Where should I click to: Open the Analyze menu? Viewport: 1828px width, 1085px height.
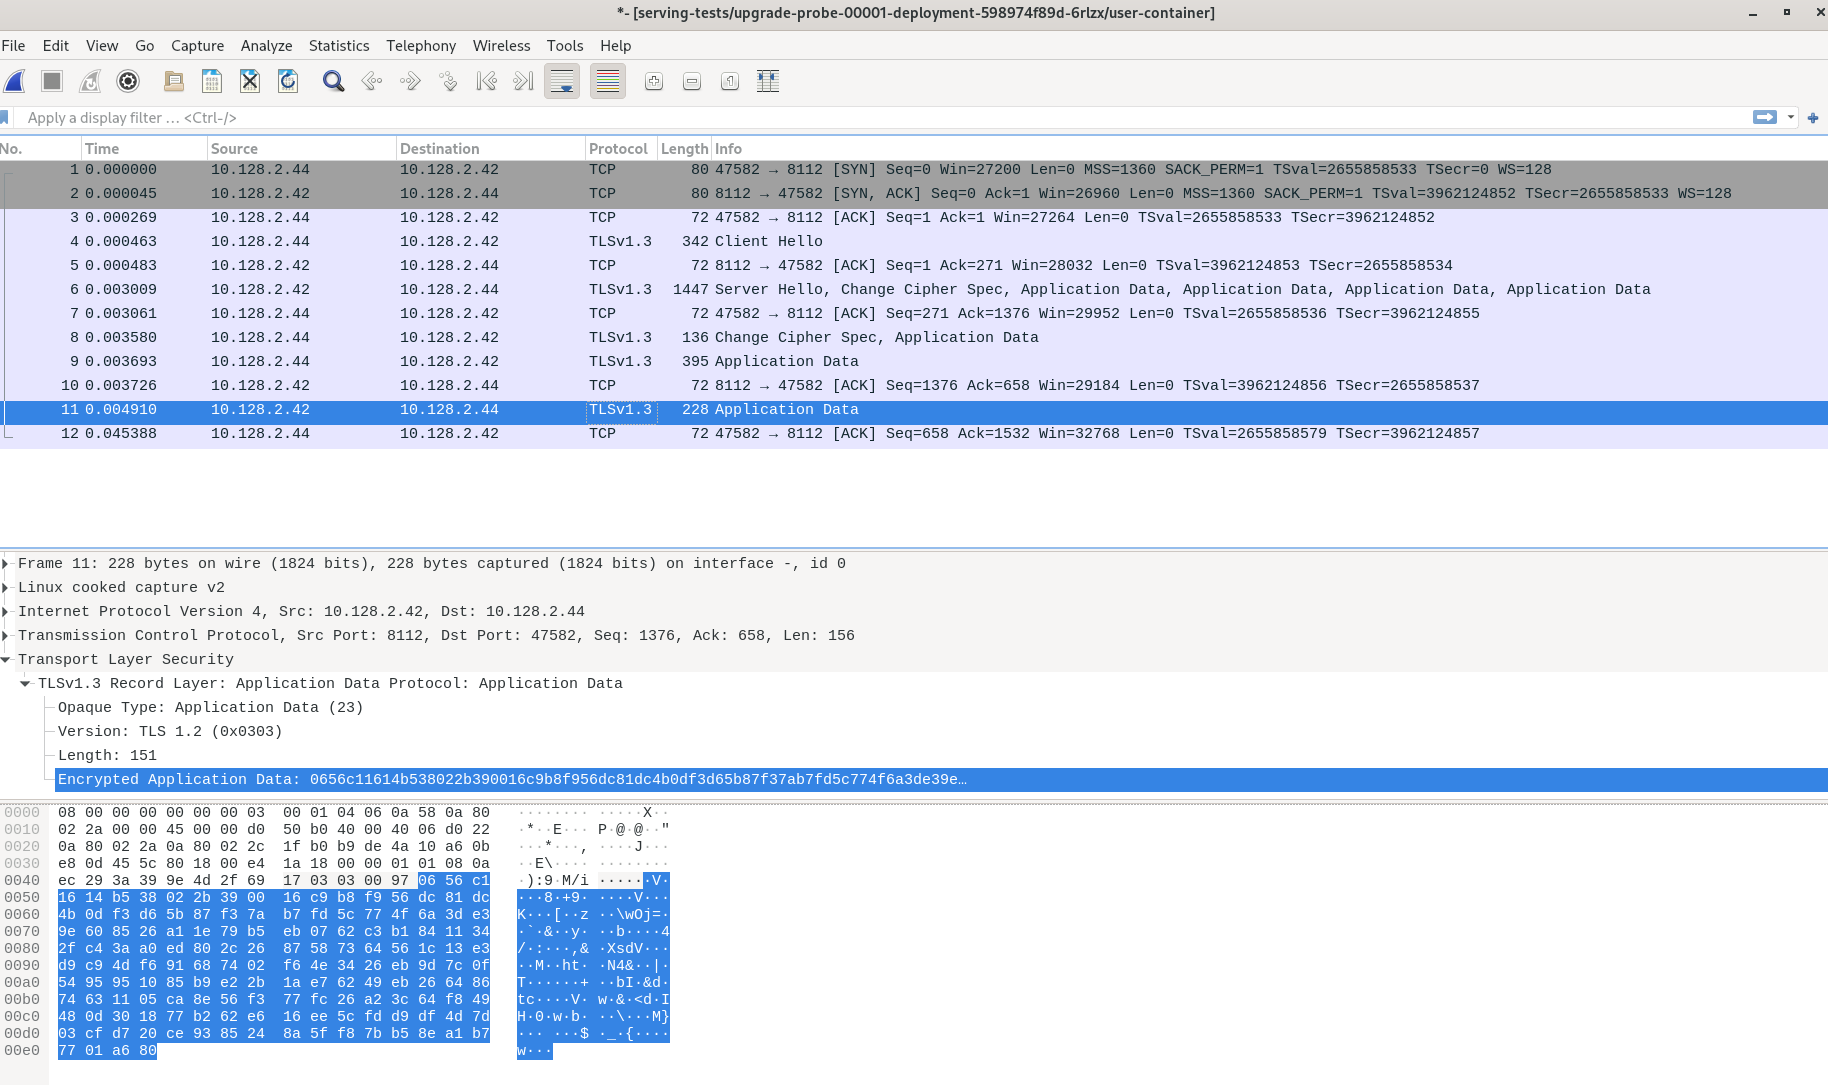coord(266,45)
